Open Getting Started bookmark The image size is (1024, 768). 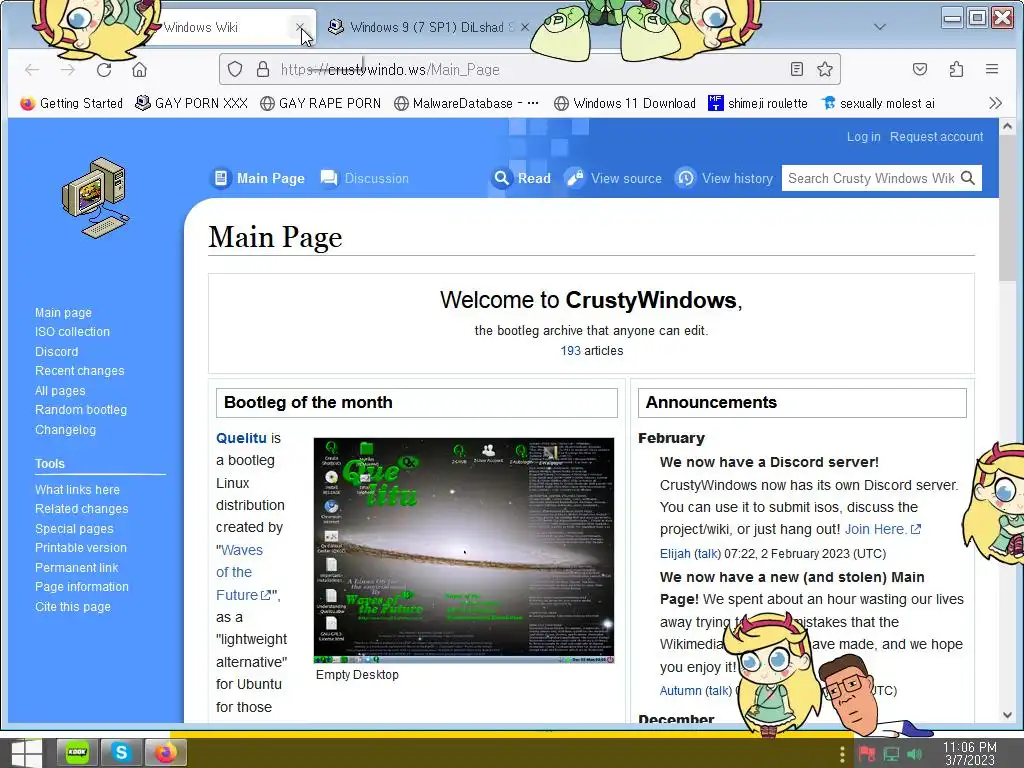click(72, 103)
